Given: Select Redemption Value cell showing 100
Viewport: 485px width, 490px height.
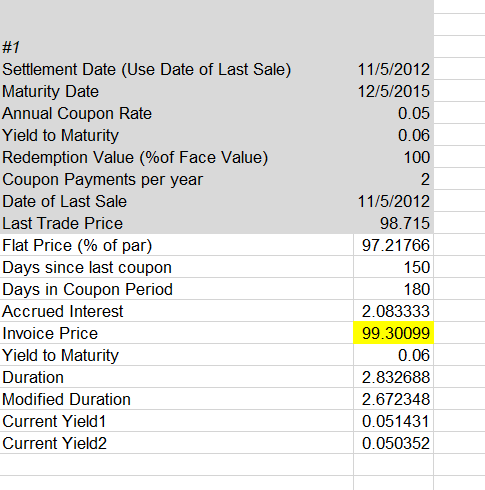Looking at the screenshot, I should 393,157.
